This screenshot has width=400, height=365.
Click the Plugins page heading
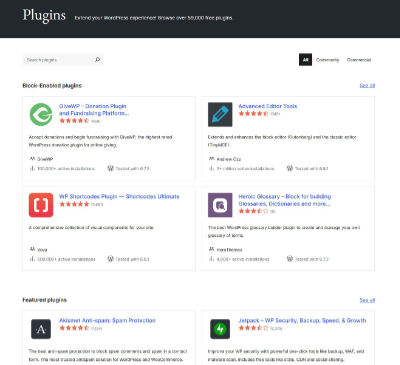point(44,15)
